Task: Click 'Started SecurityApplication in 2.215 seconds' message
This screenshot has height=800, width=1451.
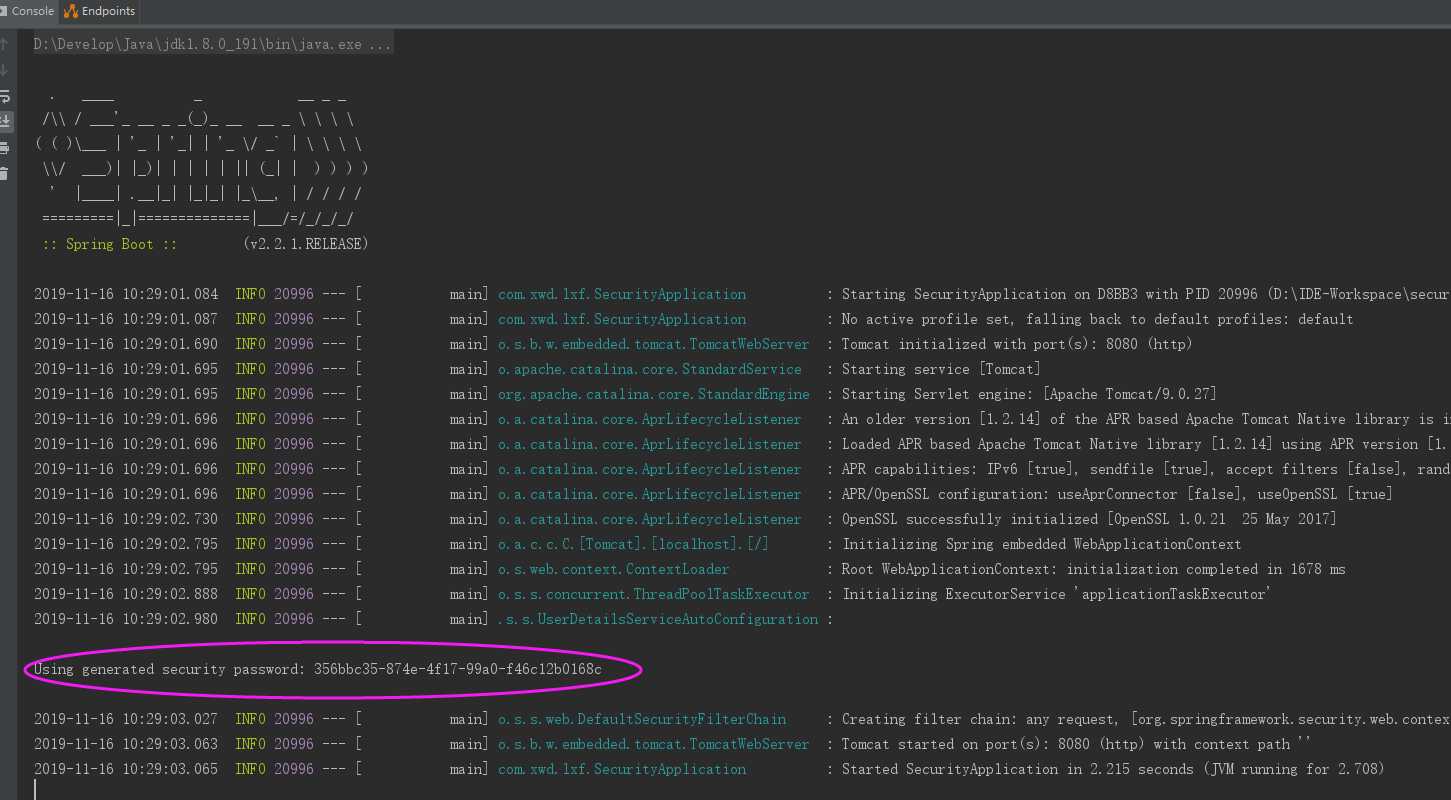Action: [1113, 769]
